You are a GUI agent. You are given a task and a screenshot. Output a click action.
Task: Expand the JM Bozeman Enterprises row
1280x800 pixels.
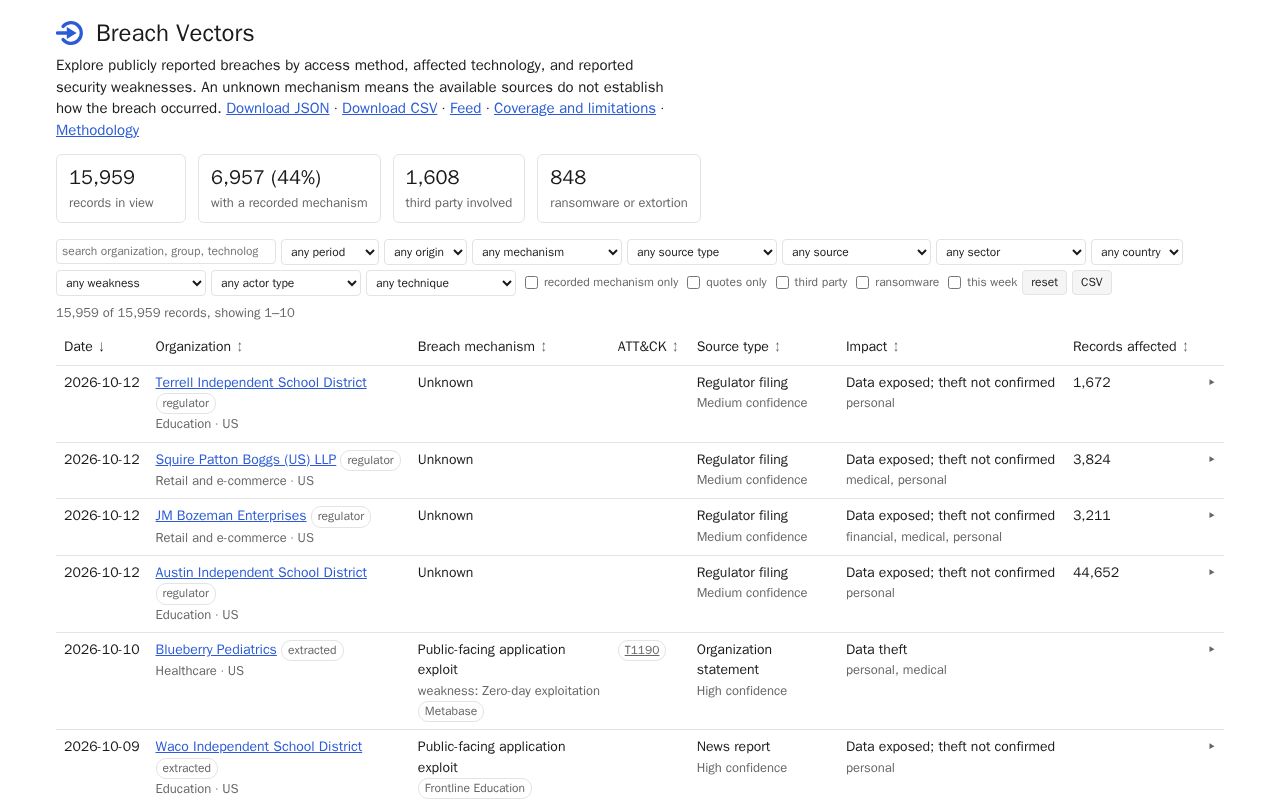[1211, 515]
